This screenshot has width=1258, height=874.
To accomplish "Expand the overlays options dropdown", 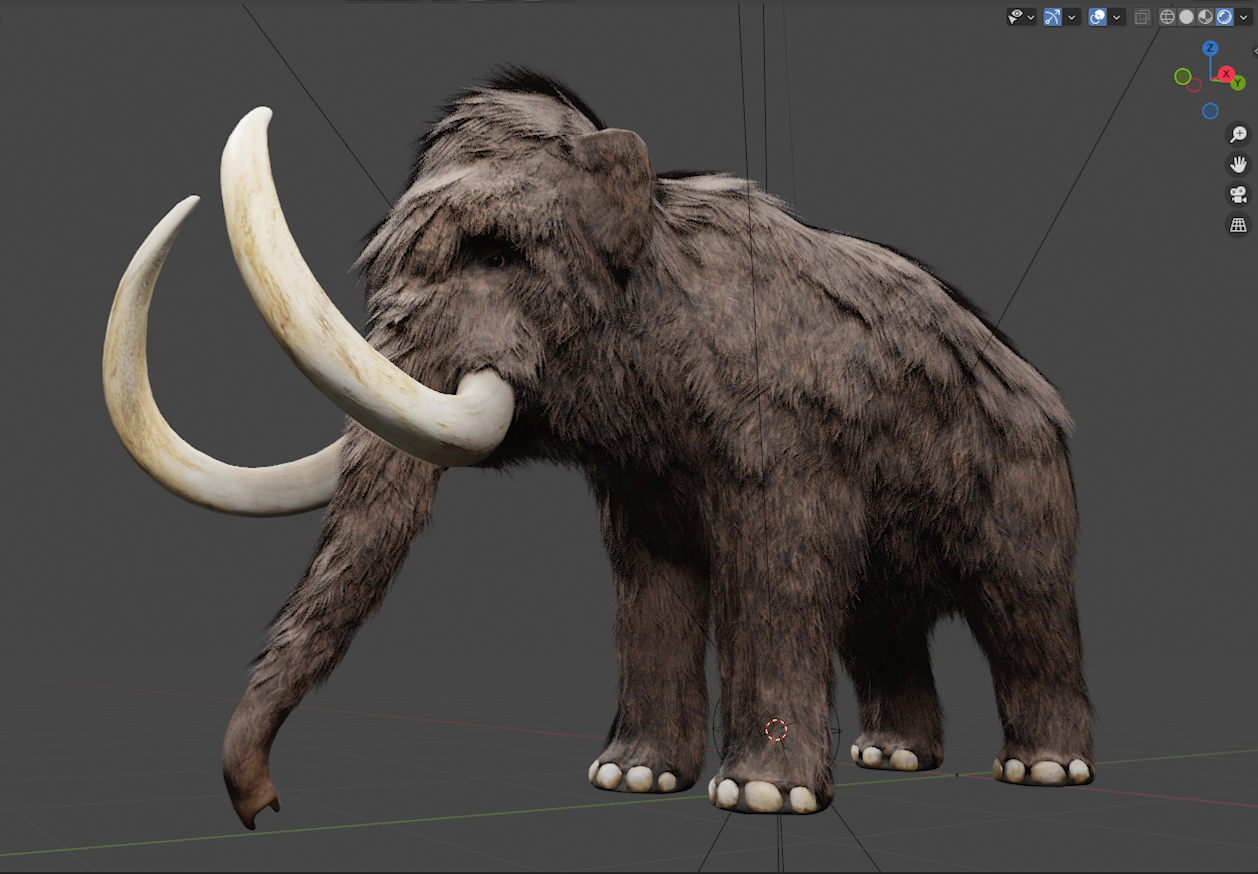I will (1117, 17).
